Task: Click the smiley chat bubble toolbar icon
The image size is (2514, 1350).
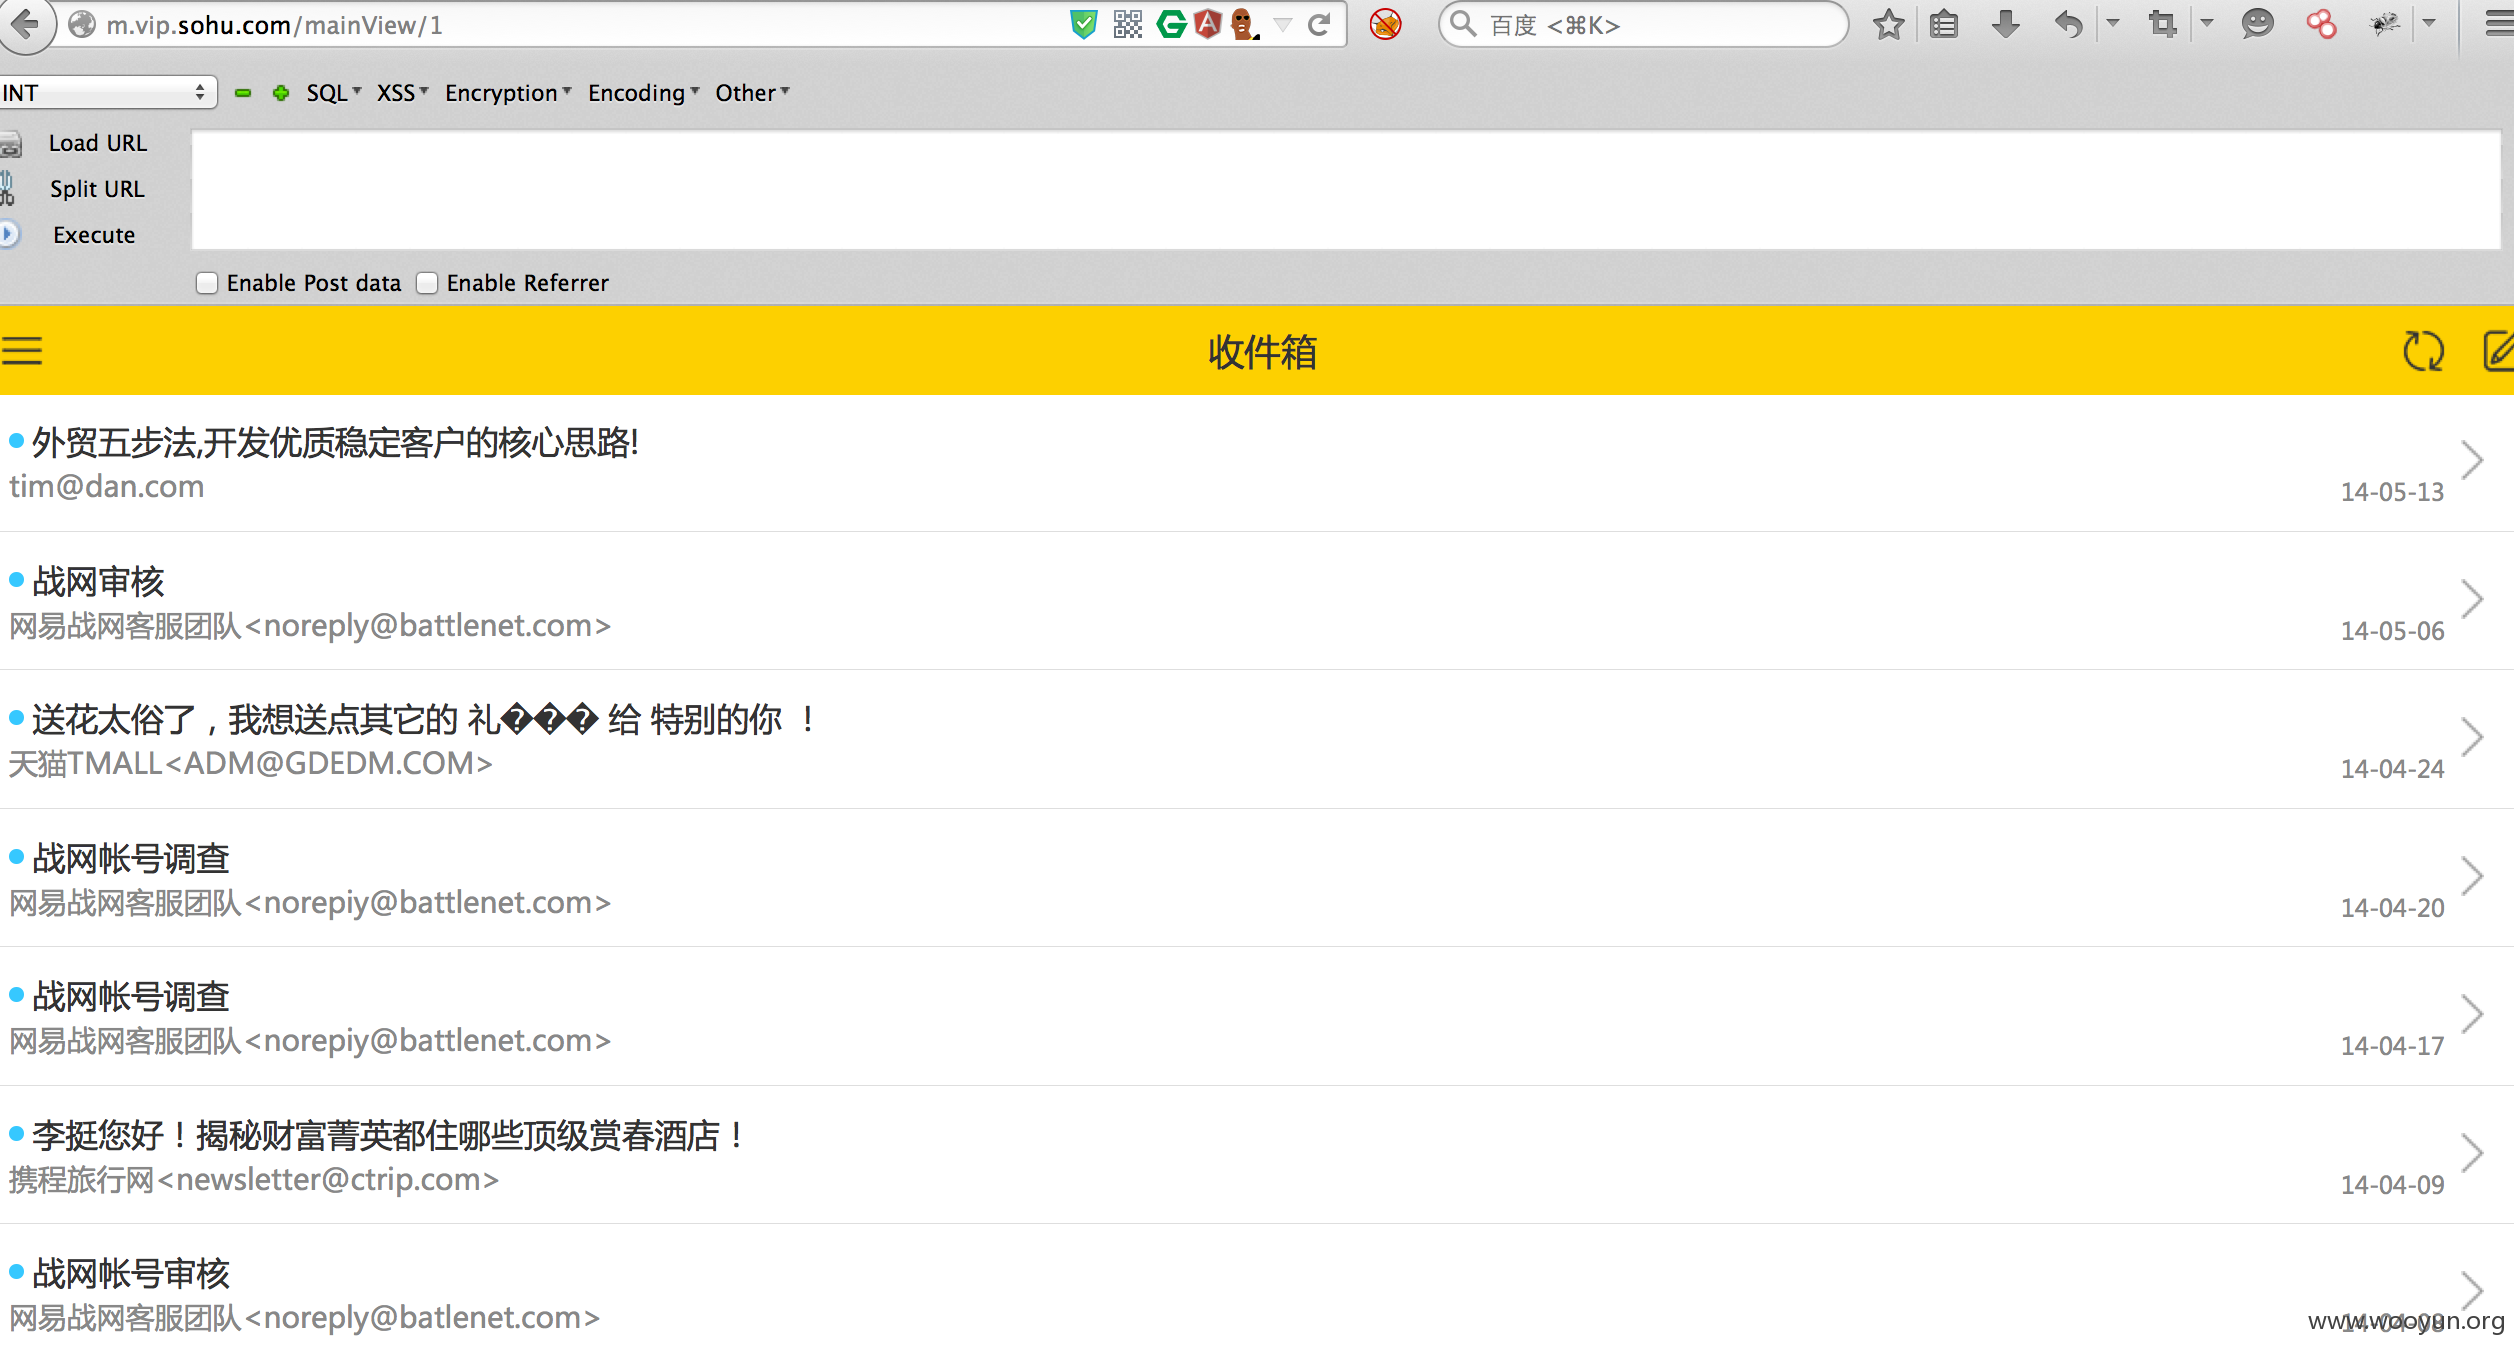Action: coord(2257,24)
